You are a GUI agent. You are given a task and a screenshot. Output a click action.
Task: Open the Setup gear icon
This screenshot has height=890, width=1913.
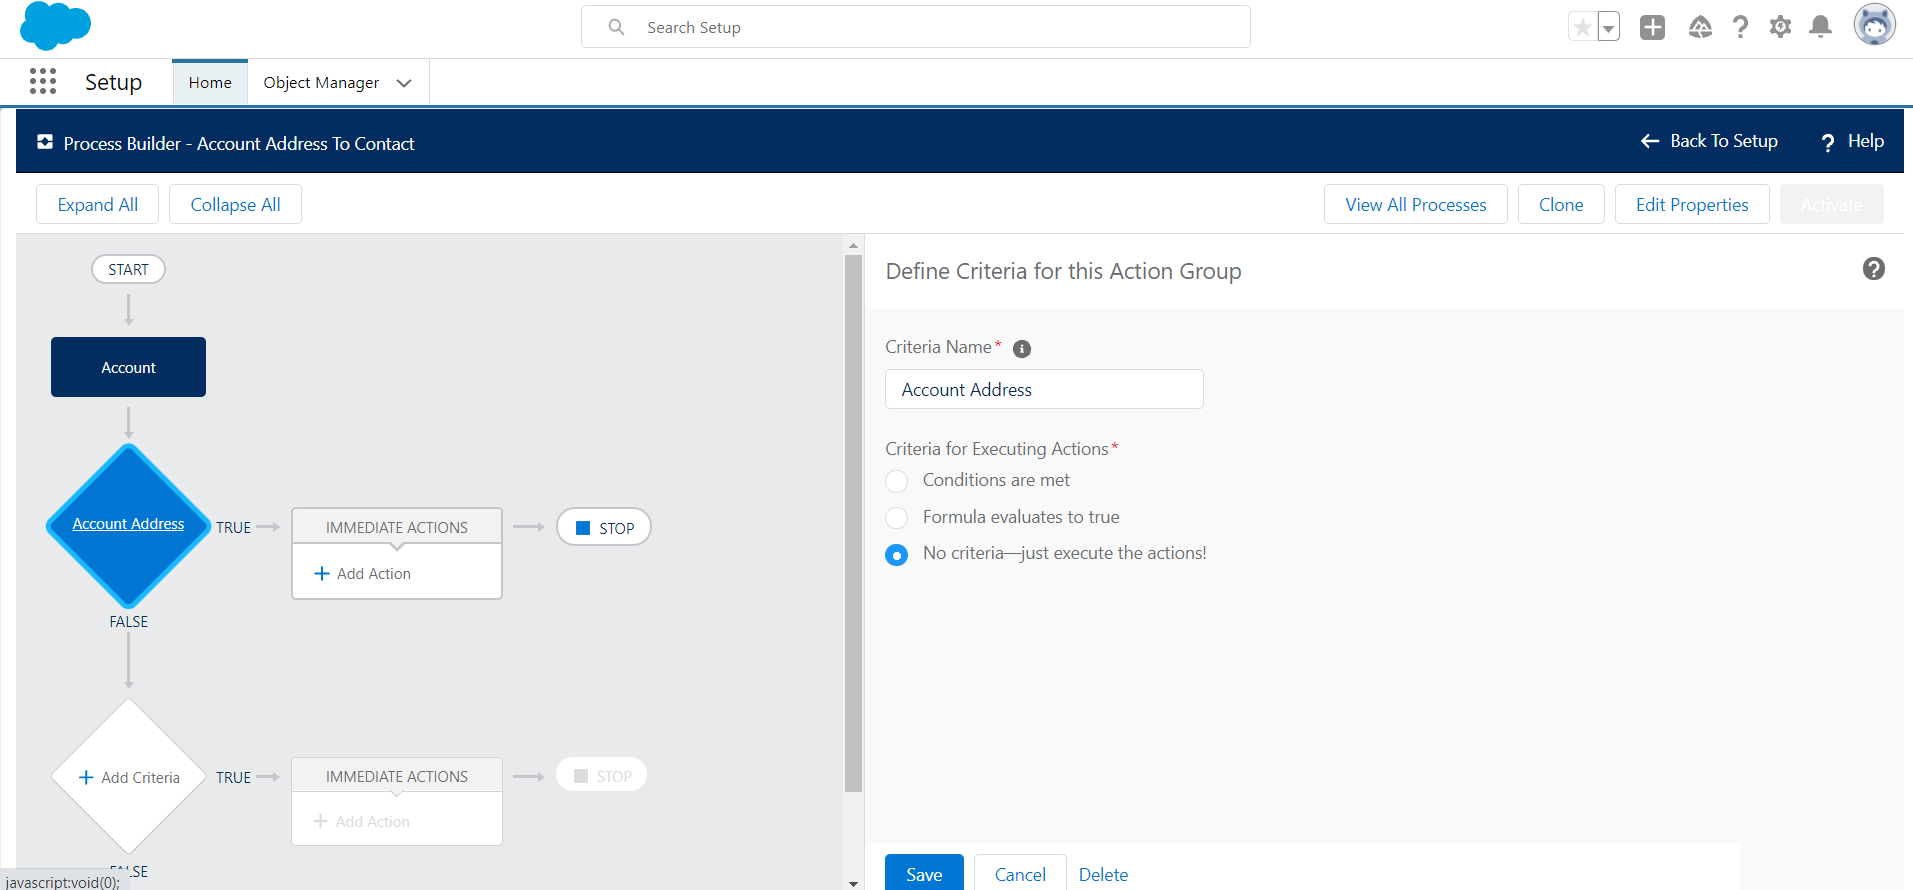[1780, 27]
